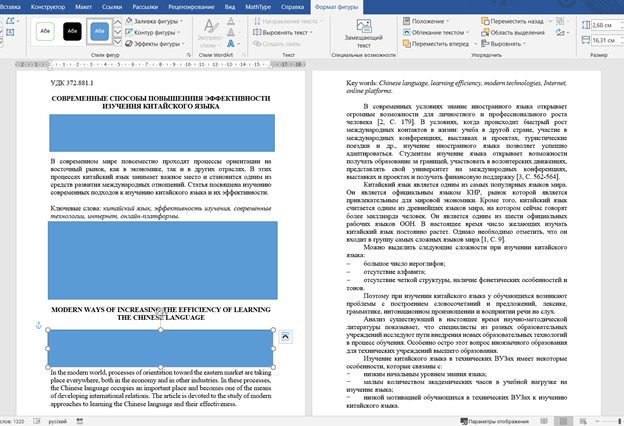Select the first blue rectangle under title

point(162,133)
